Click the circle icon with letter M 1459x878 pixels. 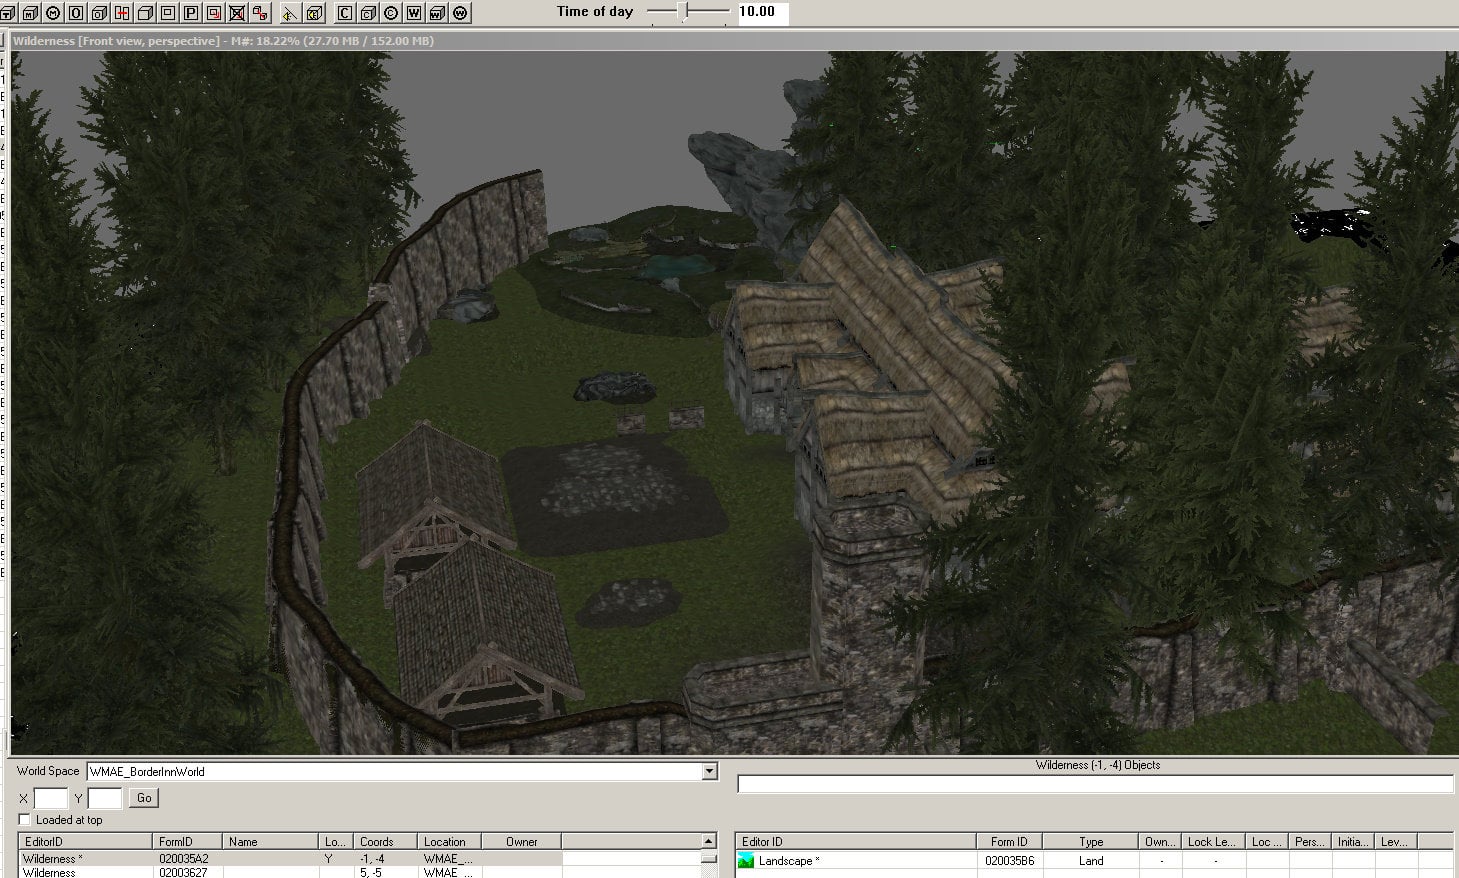coord(52,13)
